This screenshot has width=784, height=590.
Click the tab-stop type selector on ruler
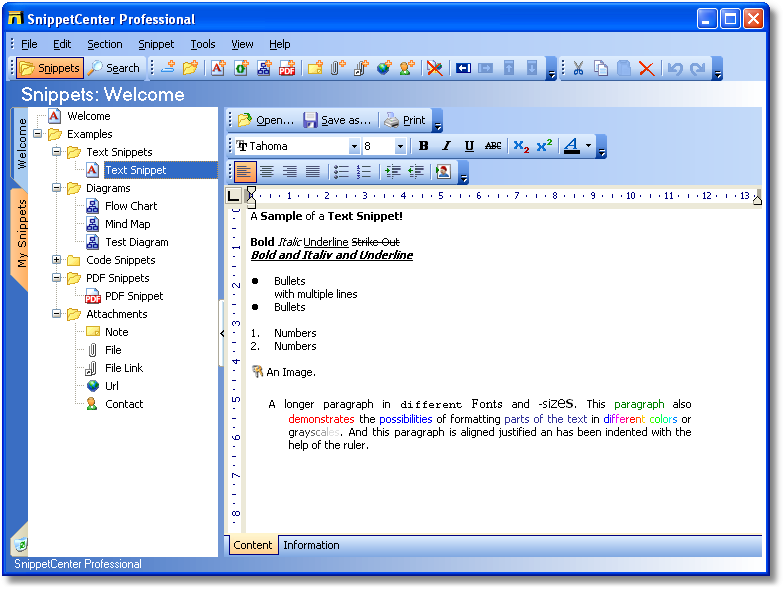pyautogui.click(x=233, y=196)
